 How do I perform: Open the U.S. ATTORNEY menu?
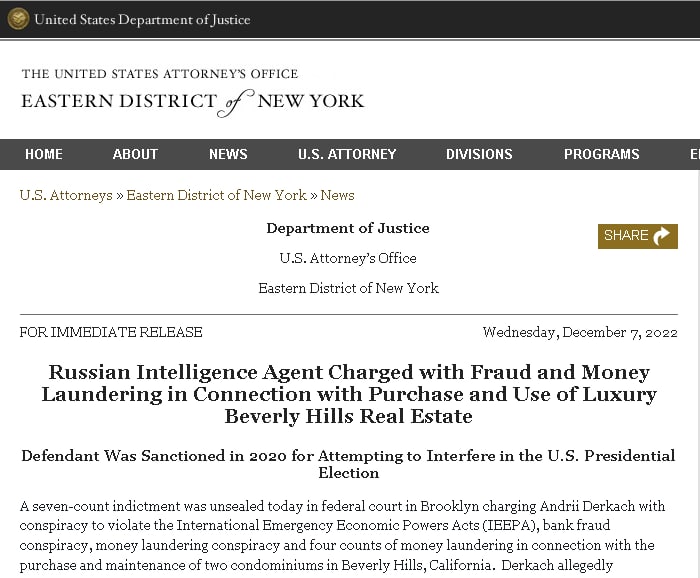point(347,154)
